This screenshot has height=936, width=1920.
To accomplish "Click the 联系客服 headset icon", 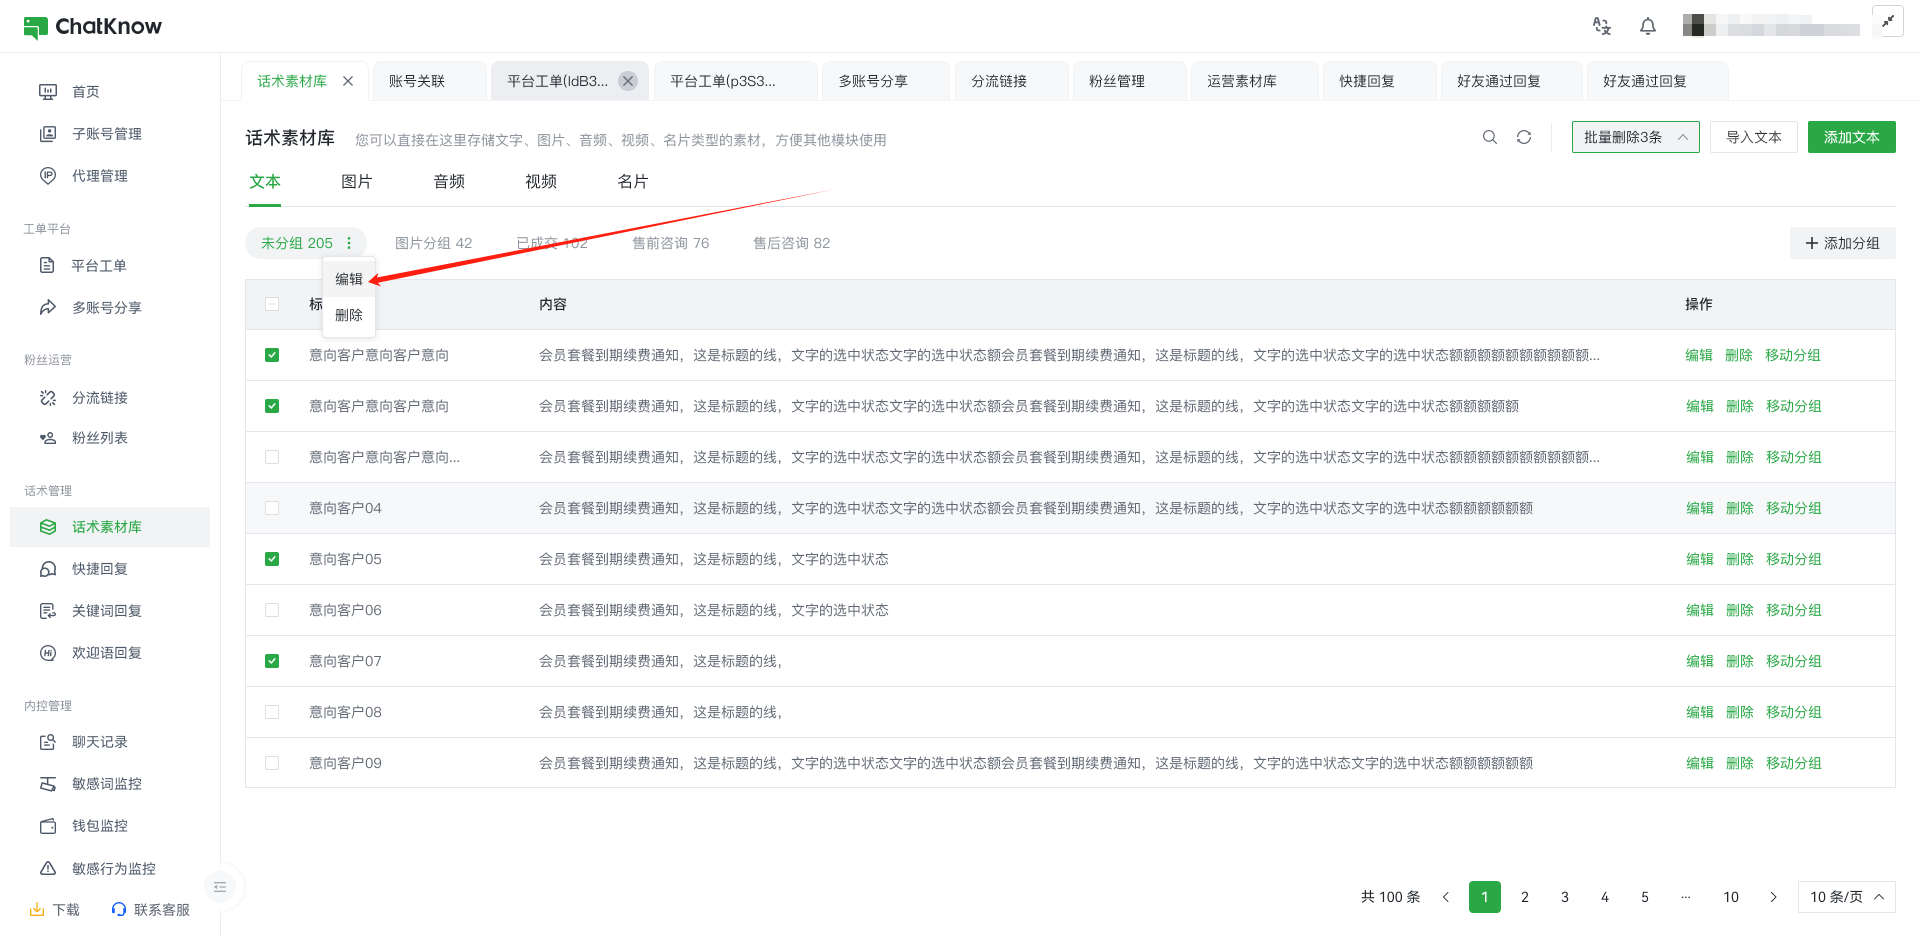I will click(119, 909).
